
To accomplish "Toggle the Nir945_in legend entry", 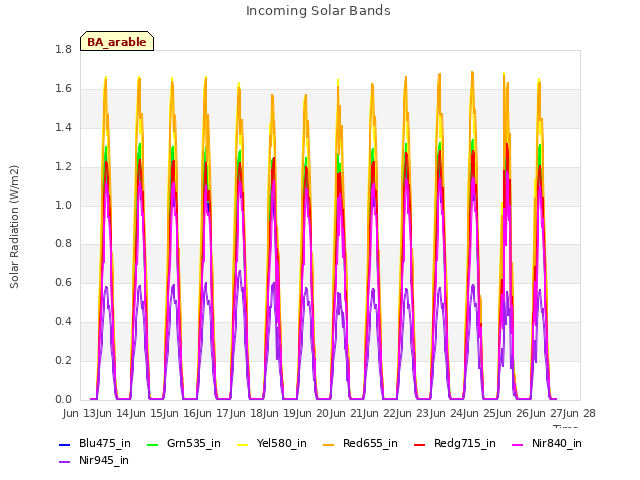I will [94, 460].
